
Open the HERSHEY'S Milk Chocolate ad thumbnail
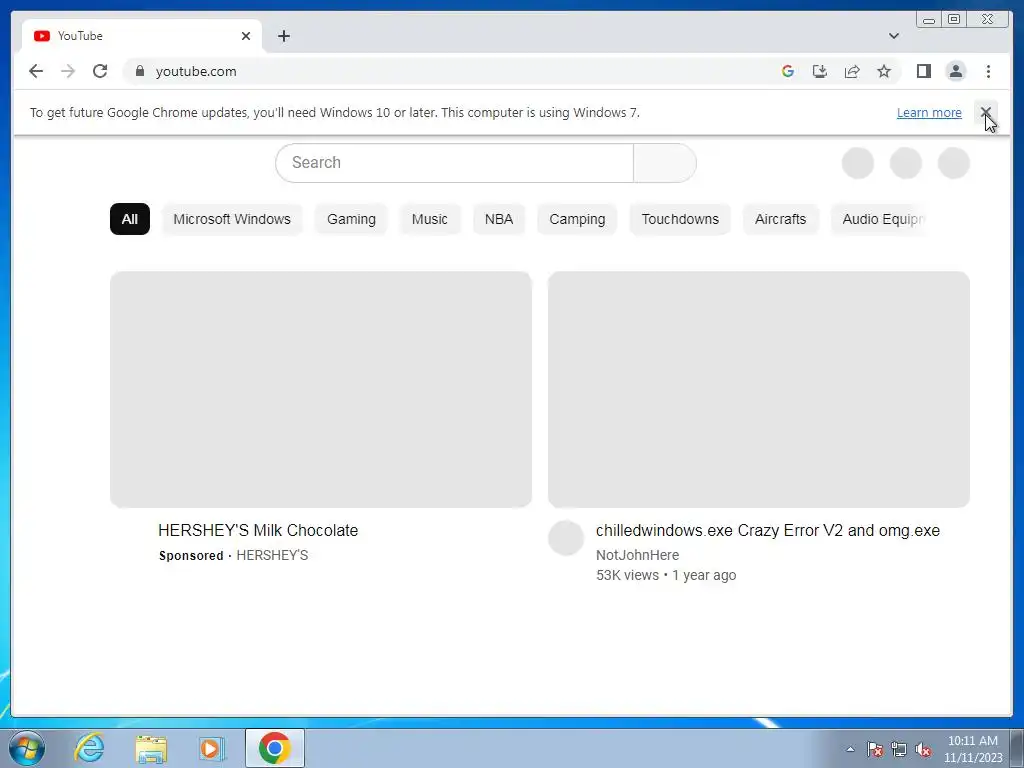321,389
